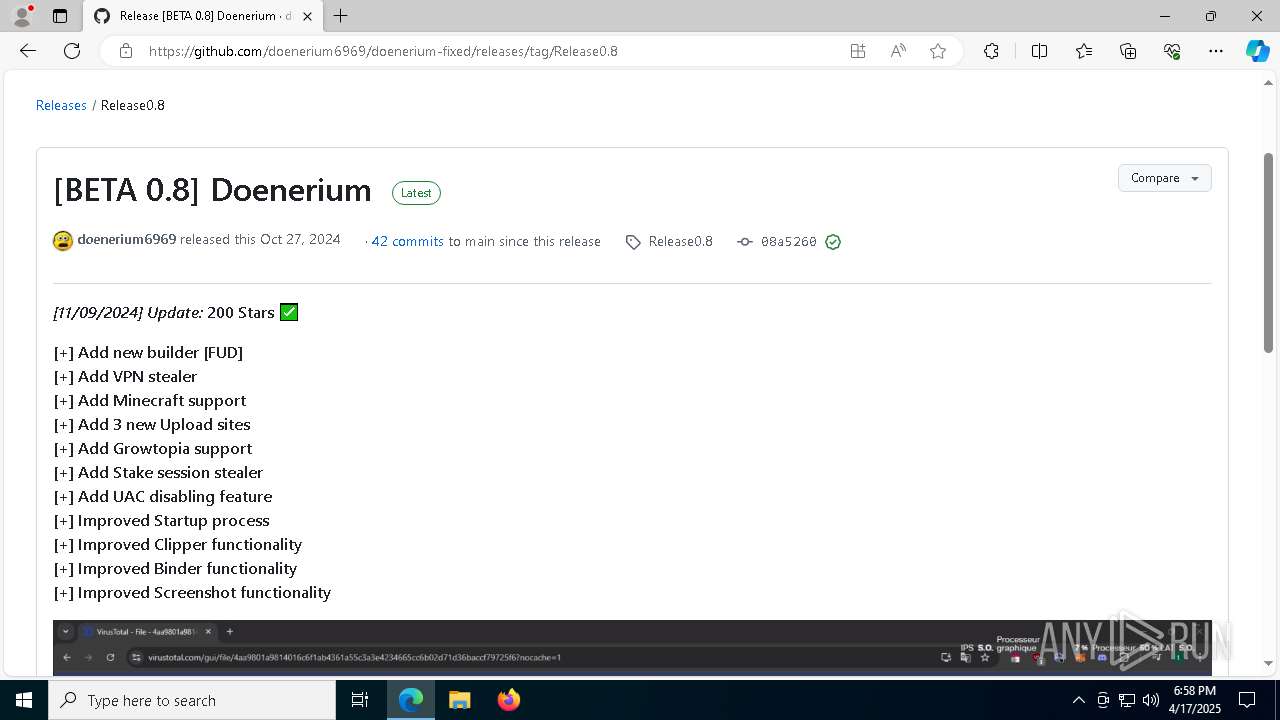Open the browser profile icon
Viewport: 1280px width, 720px height.
22,16
